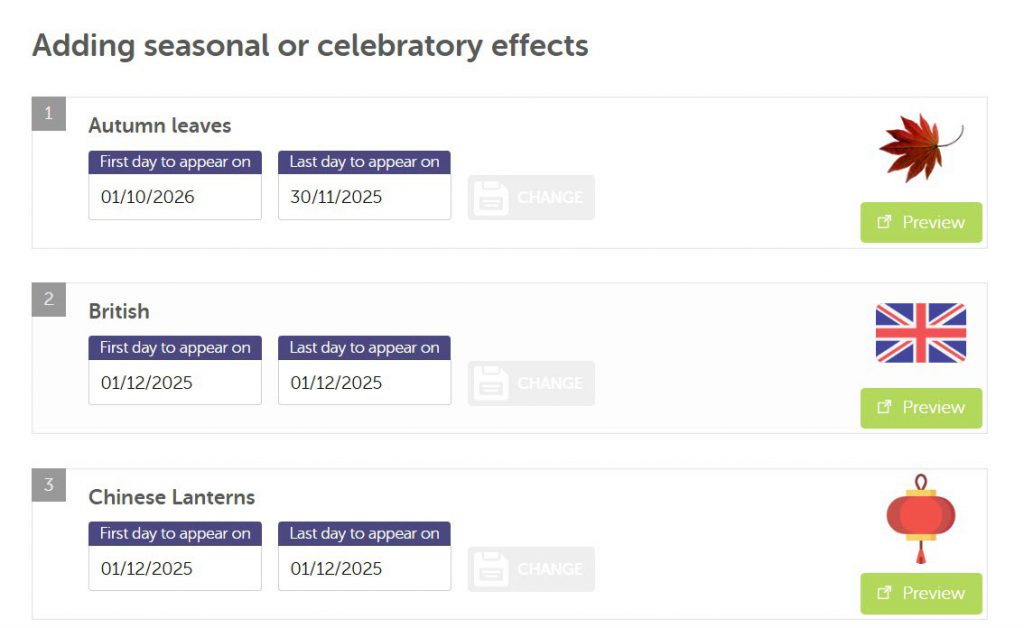Click the save icon in British CHANGE button
The height and width of the screenshot is (628, 1024).
(490, 384)
